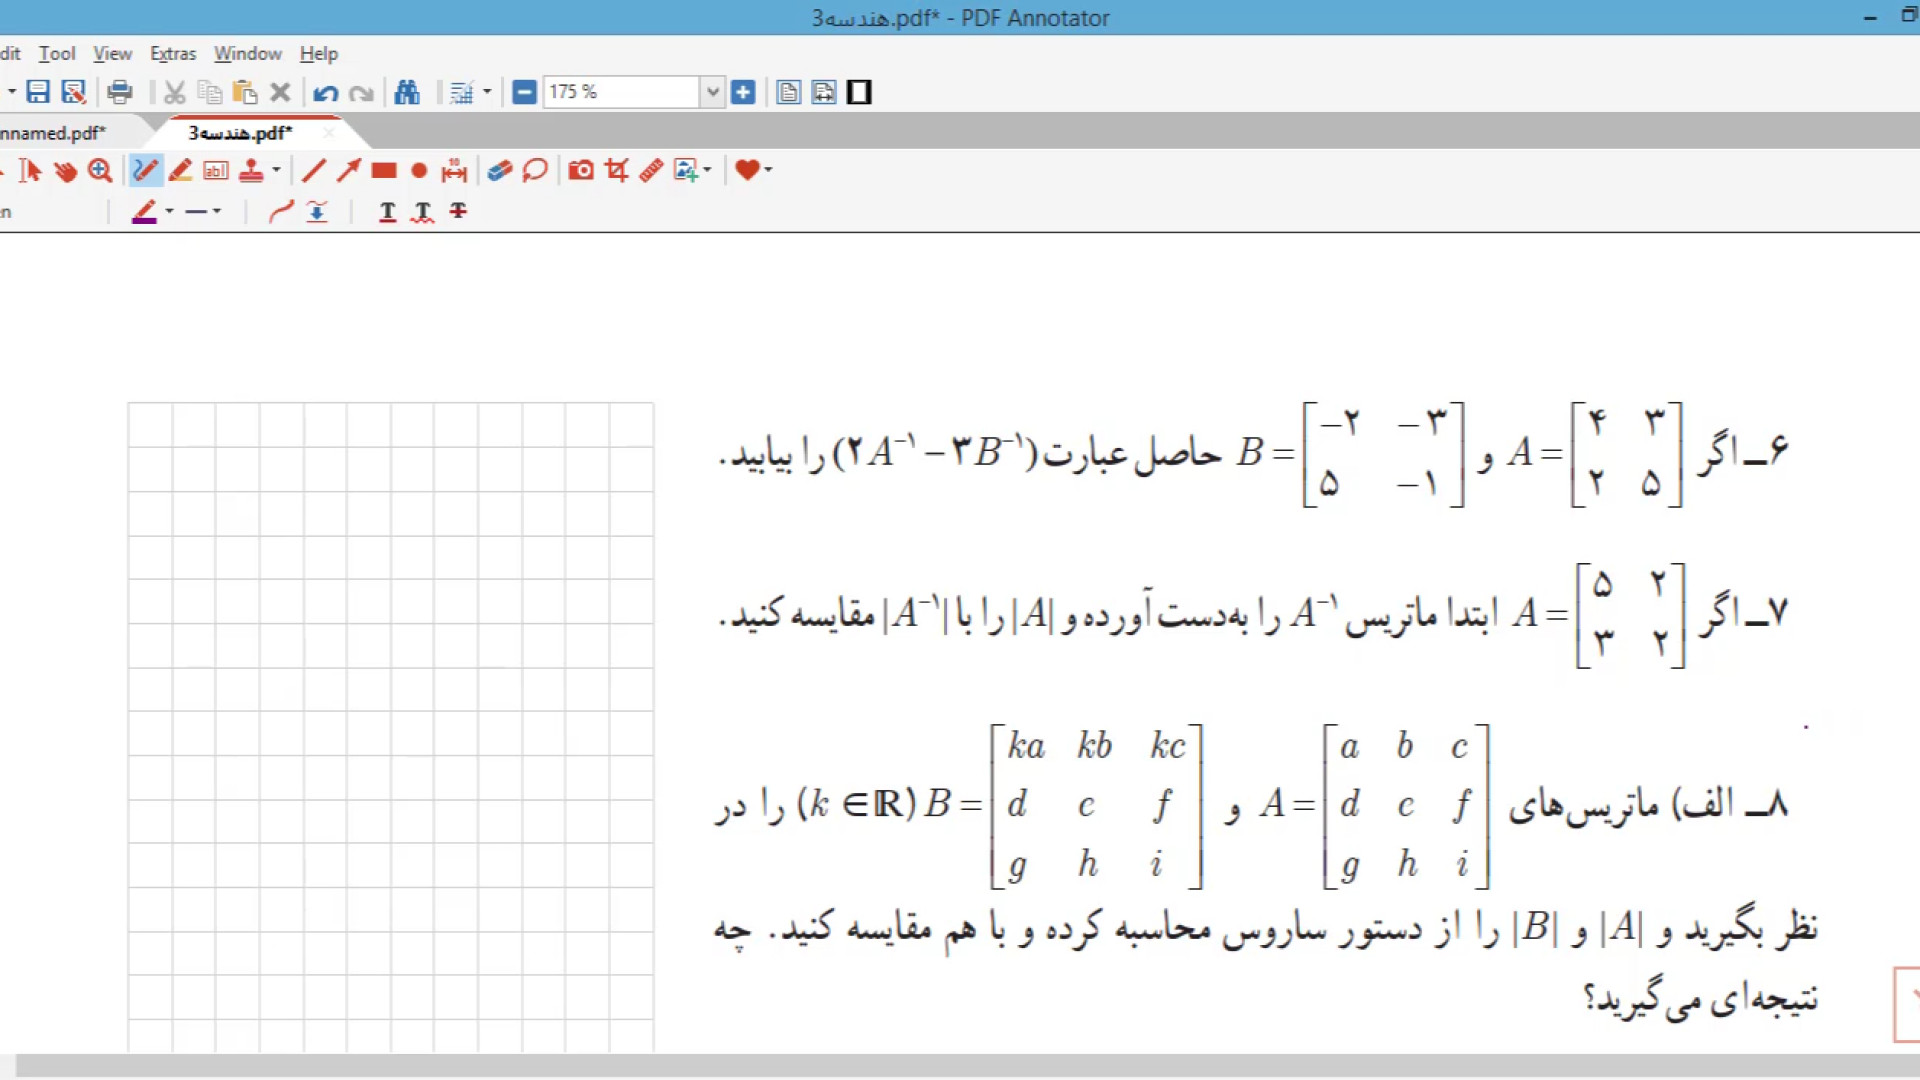Toggle fit page width view
Image resolution: width=1920 pixels, height=1080 pixels.
pyautogui.click(x=824, y=93)
